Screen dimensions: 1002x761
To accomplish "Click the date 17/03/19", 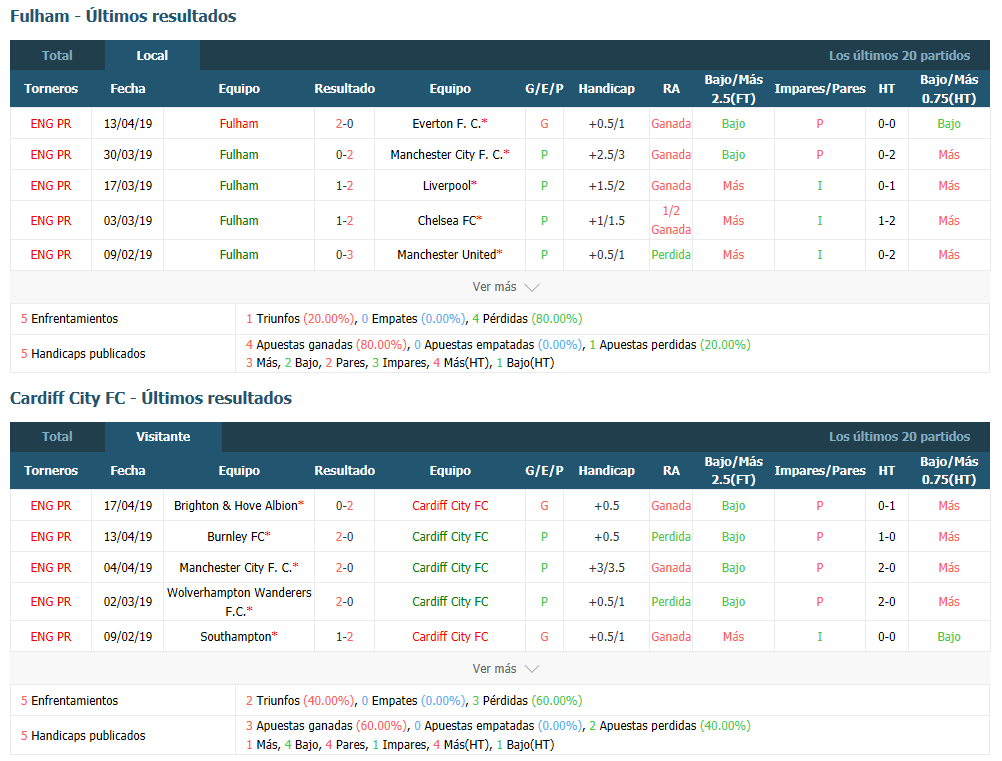I will [128, 185].
